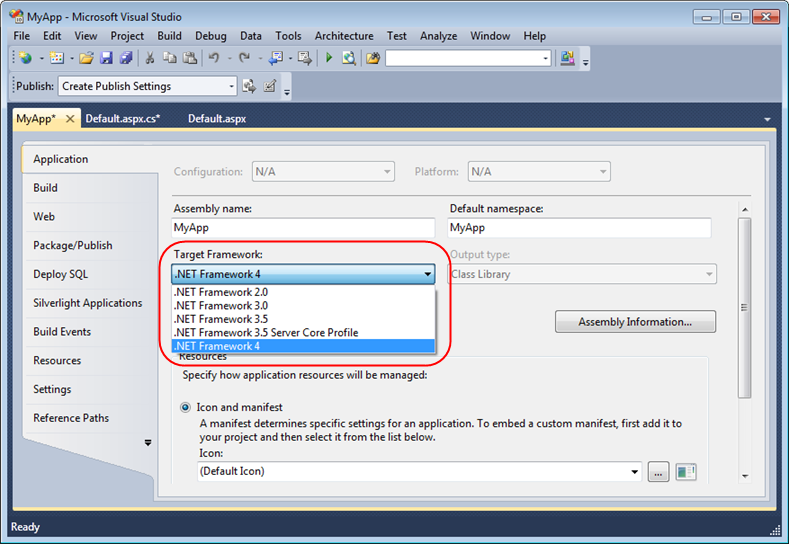Open the Silverlight Applications page
The image size is (789, 544).
click(88, 303)
